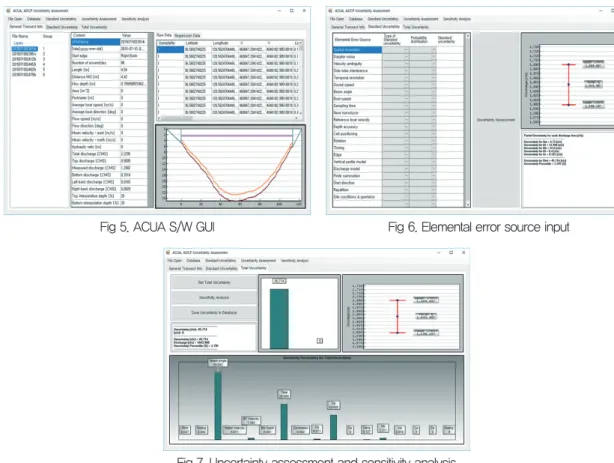Viewport: 614px width, 463px height.
Task: Select Standard Uncertainty tab in Fig 7 window
Action: (222, 269)
